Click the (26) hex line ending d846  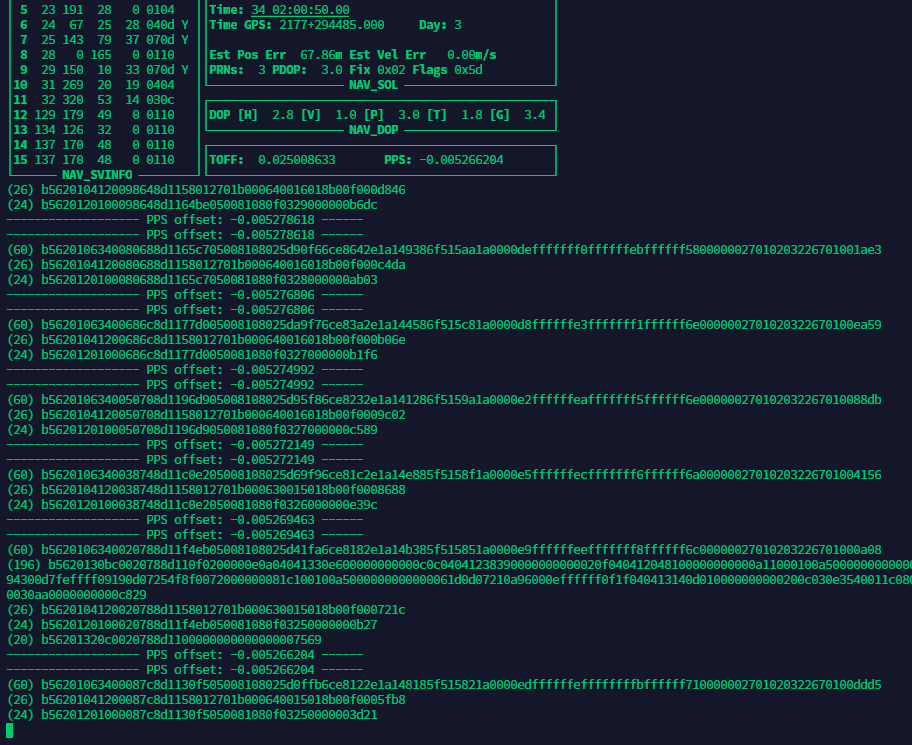click(206, 190)
